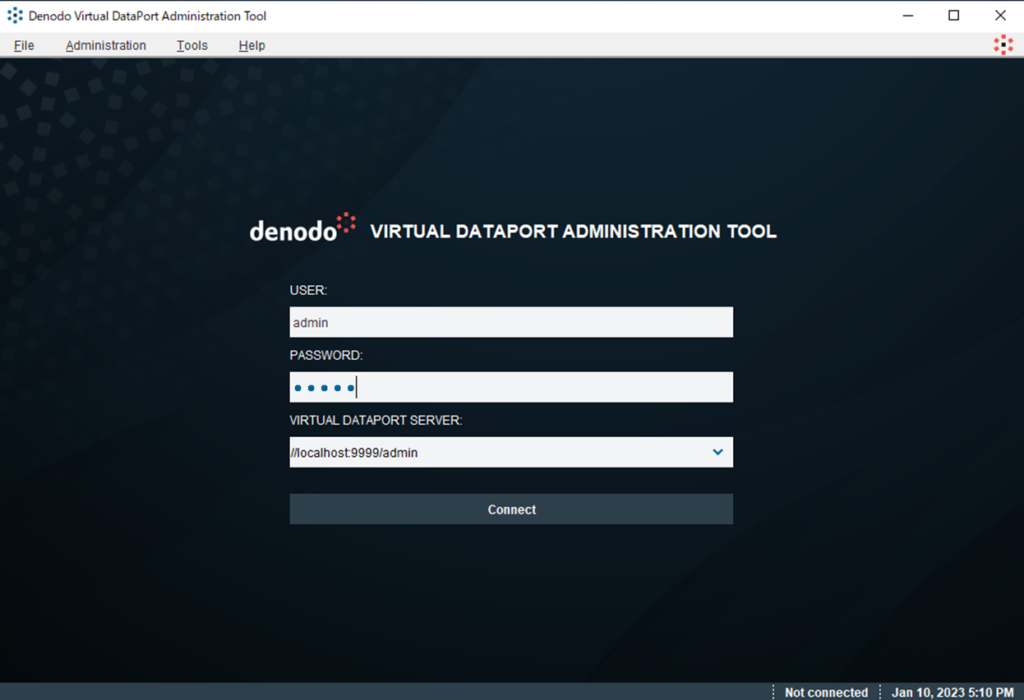
Task: Open the File menu
Action: (x=24, y=45)
